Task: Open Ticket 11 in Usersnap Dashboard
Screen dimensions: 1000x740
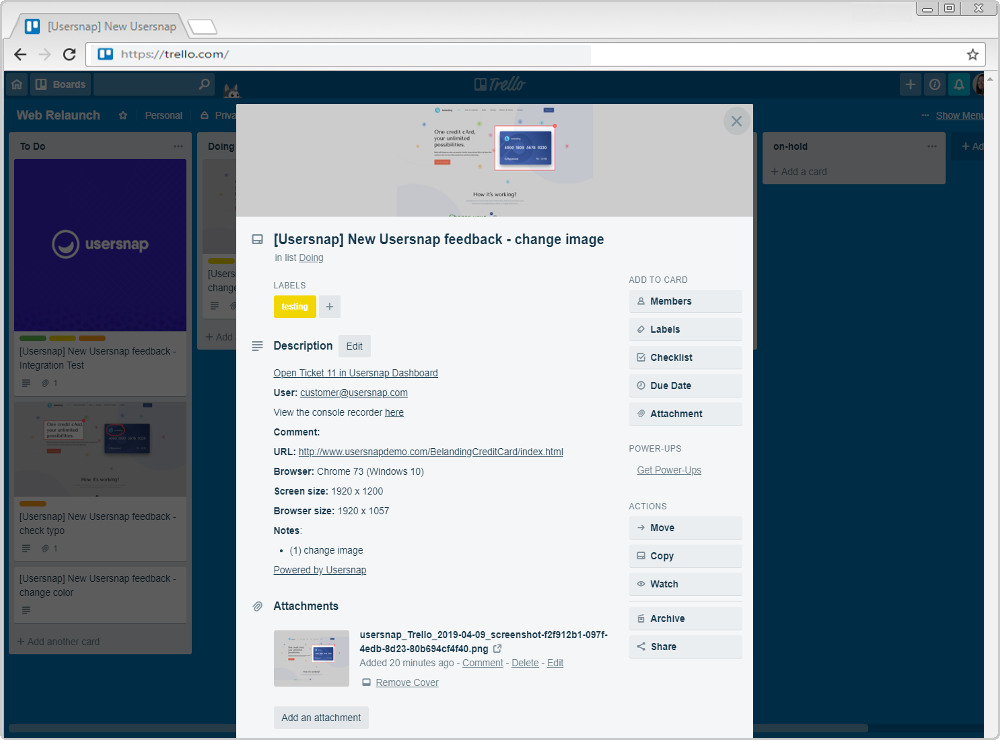Action: [355, 373]
